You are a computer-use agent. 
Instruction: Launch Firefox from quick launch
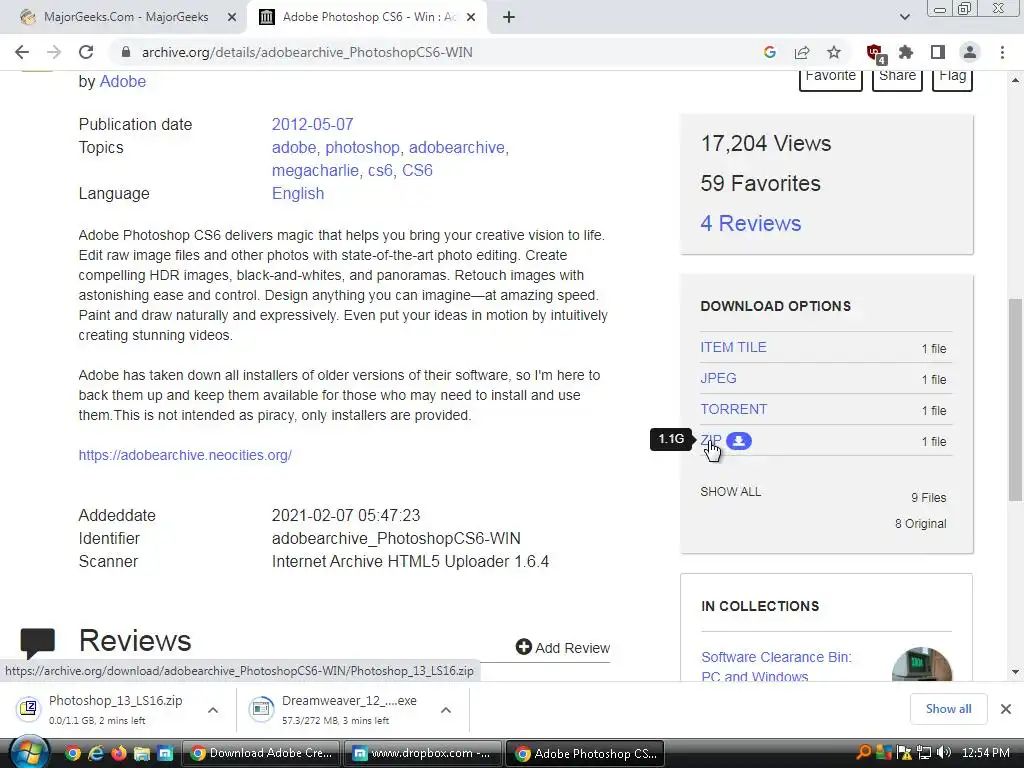119,754
